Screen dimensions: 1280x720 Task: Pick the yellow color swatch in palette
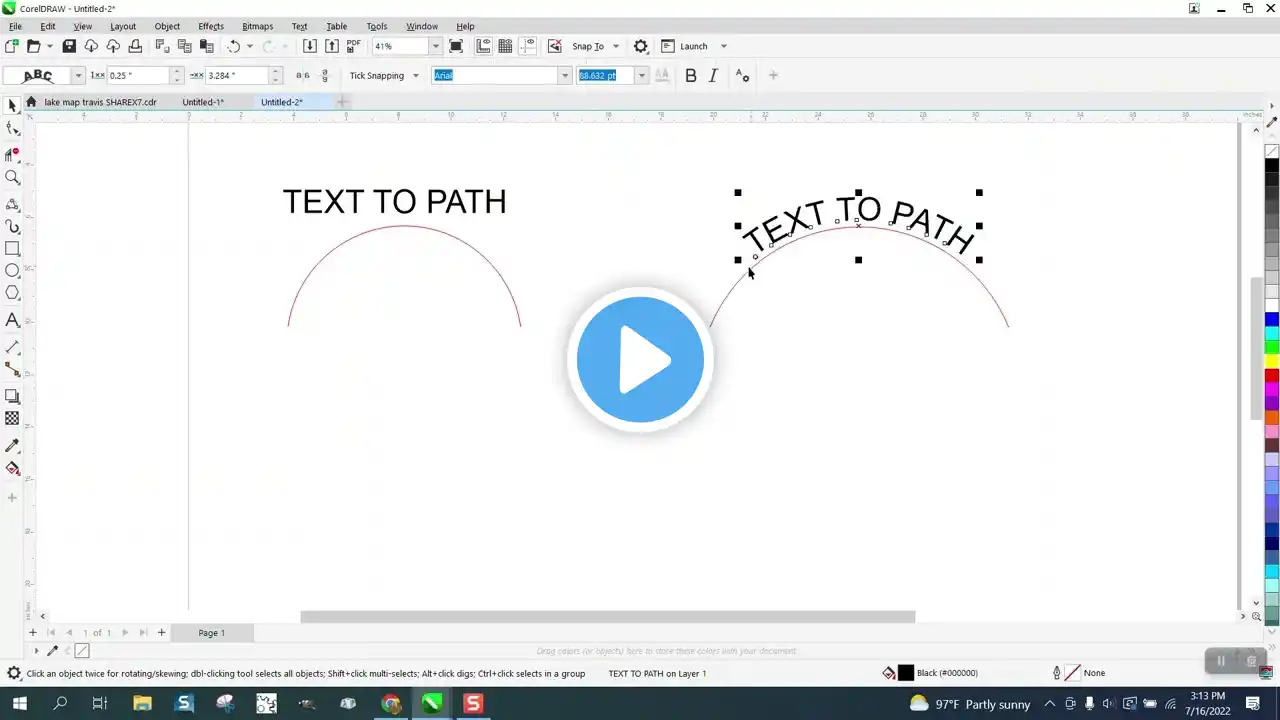click(x=1272, y=361)
